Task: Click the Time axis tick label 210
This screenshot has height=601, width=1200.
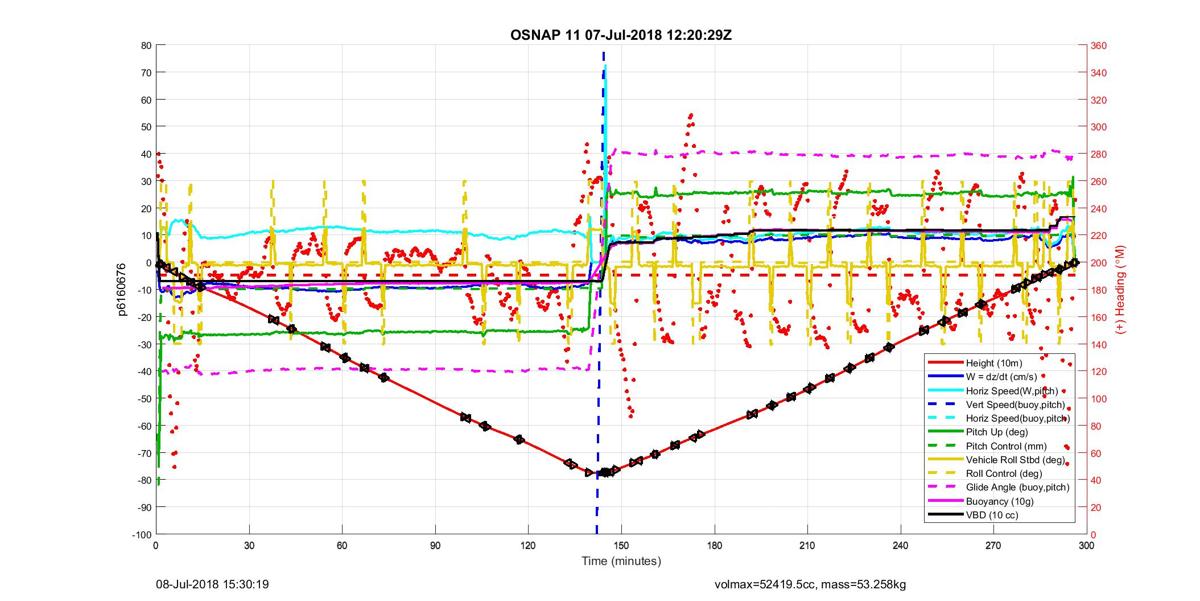Action: pyautogui.click(x=807, y=546)
